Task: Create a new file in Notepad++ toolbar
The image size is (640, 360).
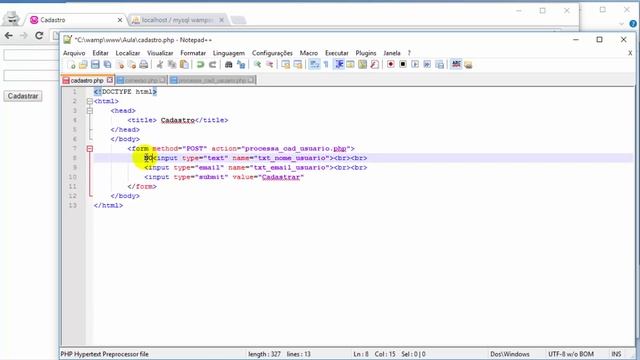Action: coord(71,64)
